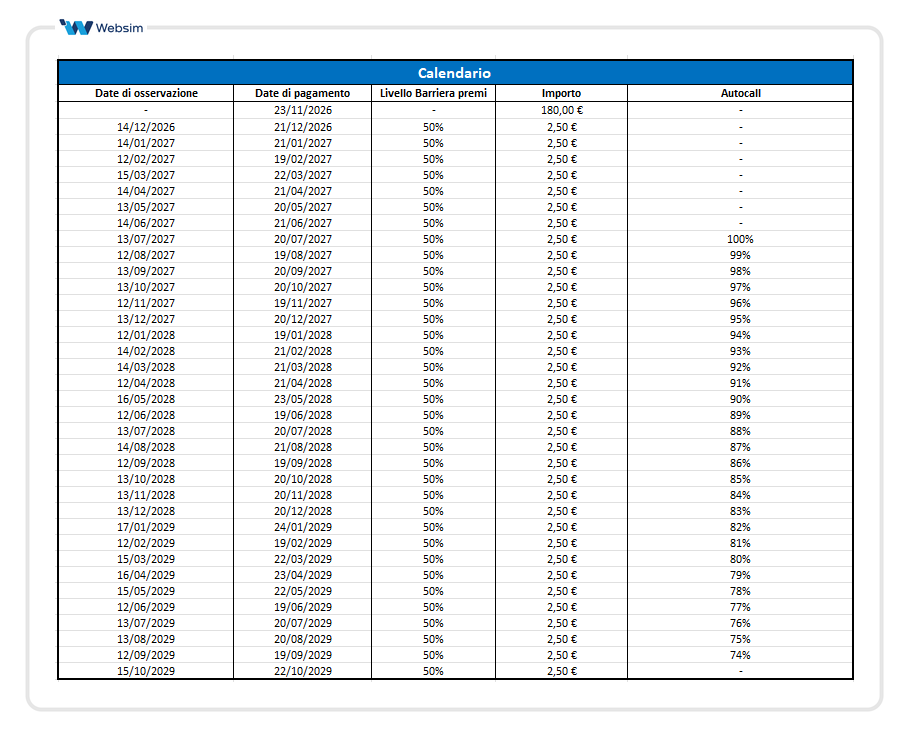
Task: Select observation date 15/03/2029
Action: point(146,559)
